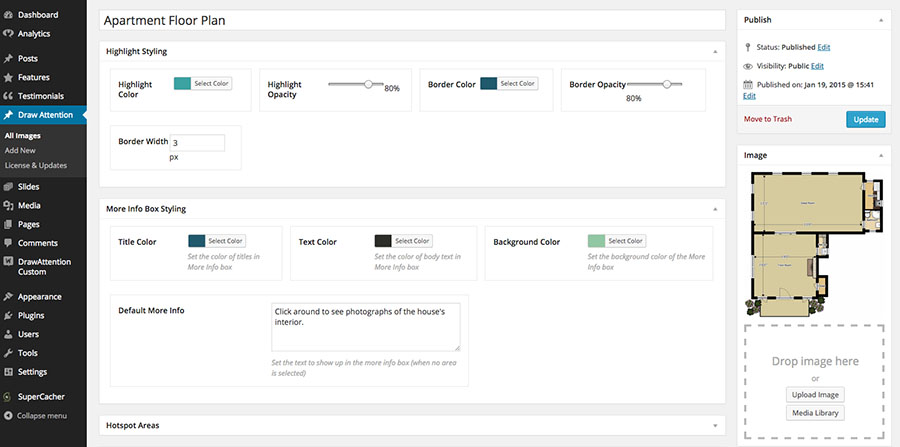Click the Comments bubble icon

(x=9, y=243)
